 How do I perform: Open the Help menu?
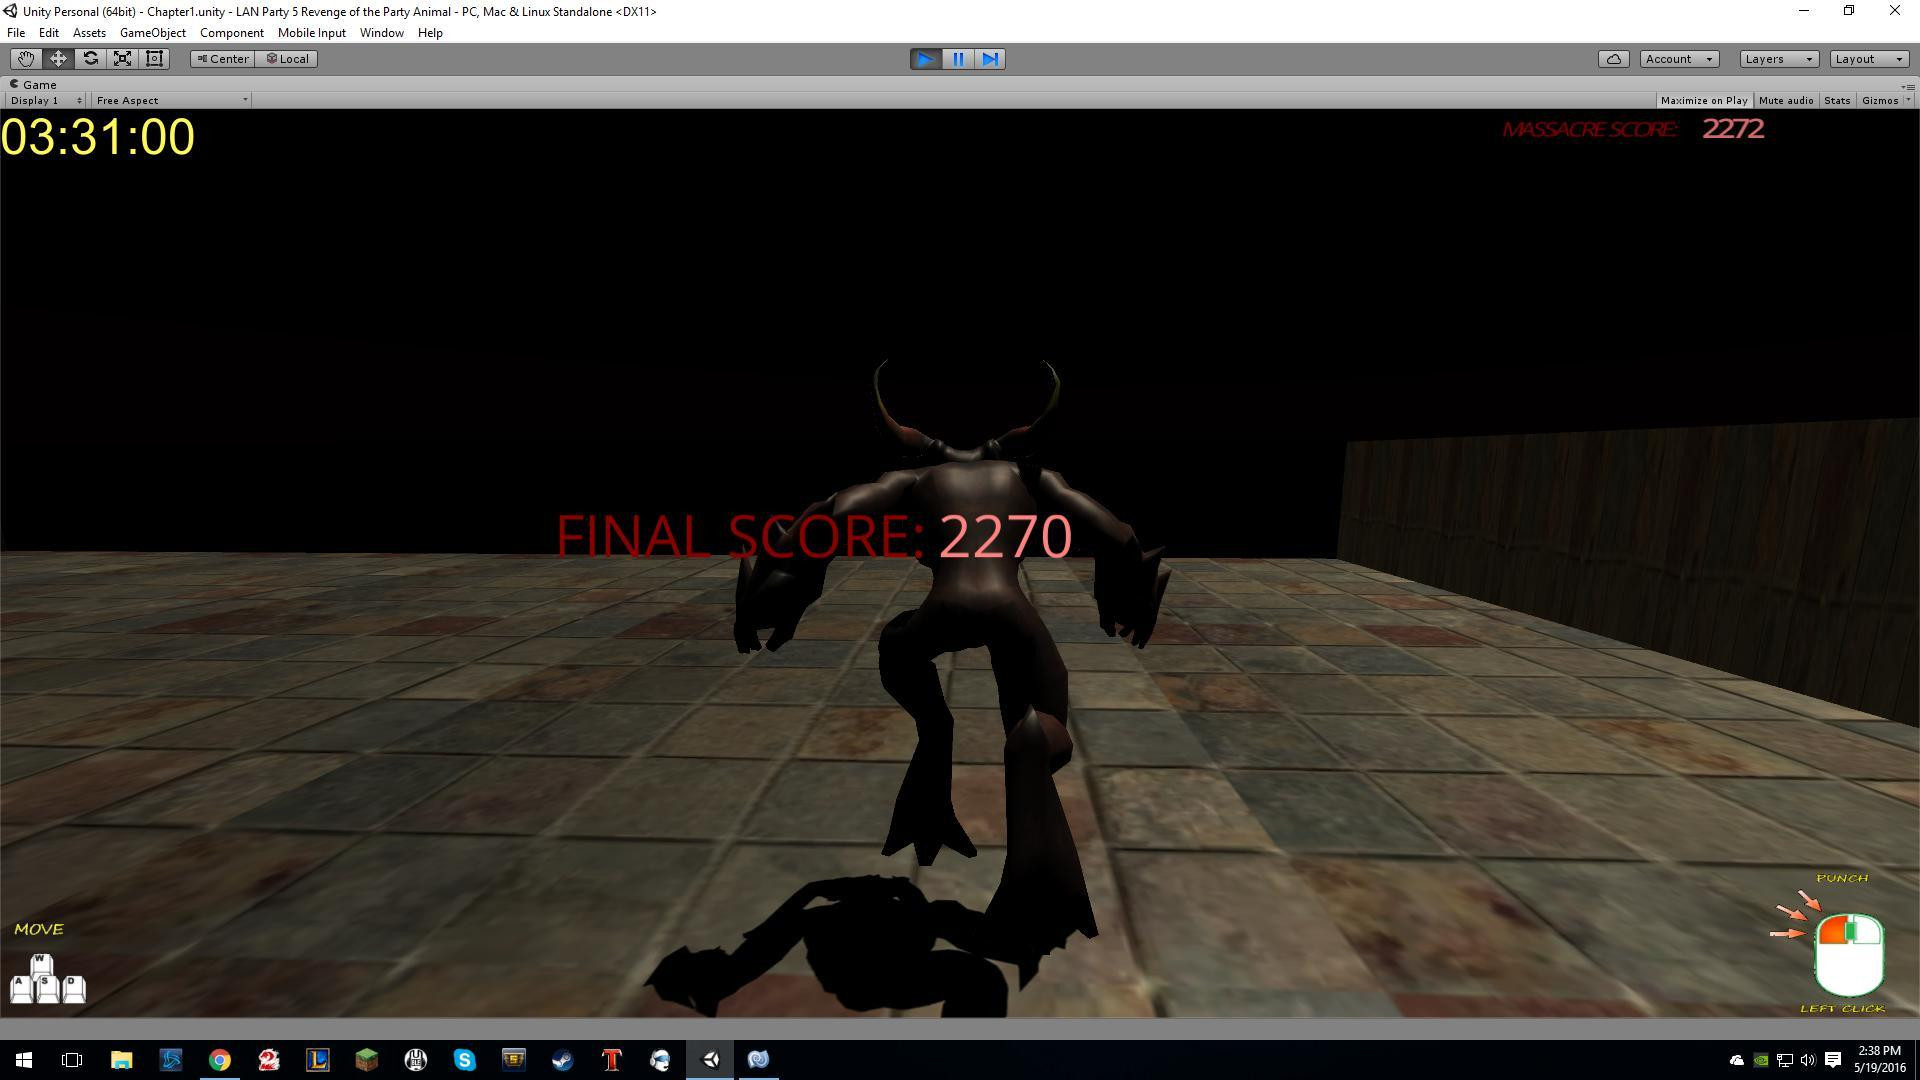tap(430, 33)
